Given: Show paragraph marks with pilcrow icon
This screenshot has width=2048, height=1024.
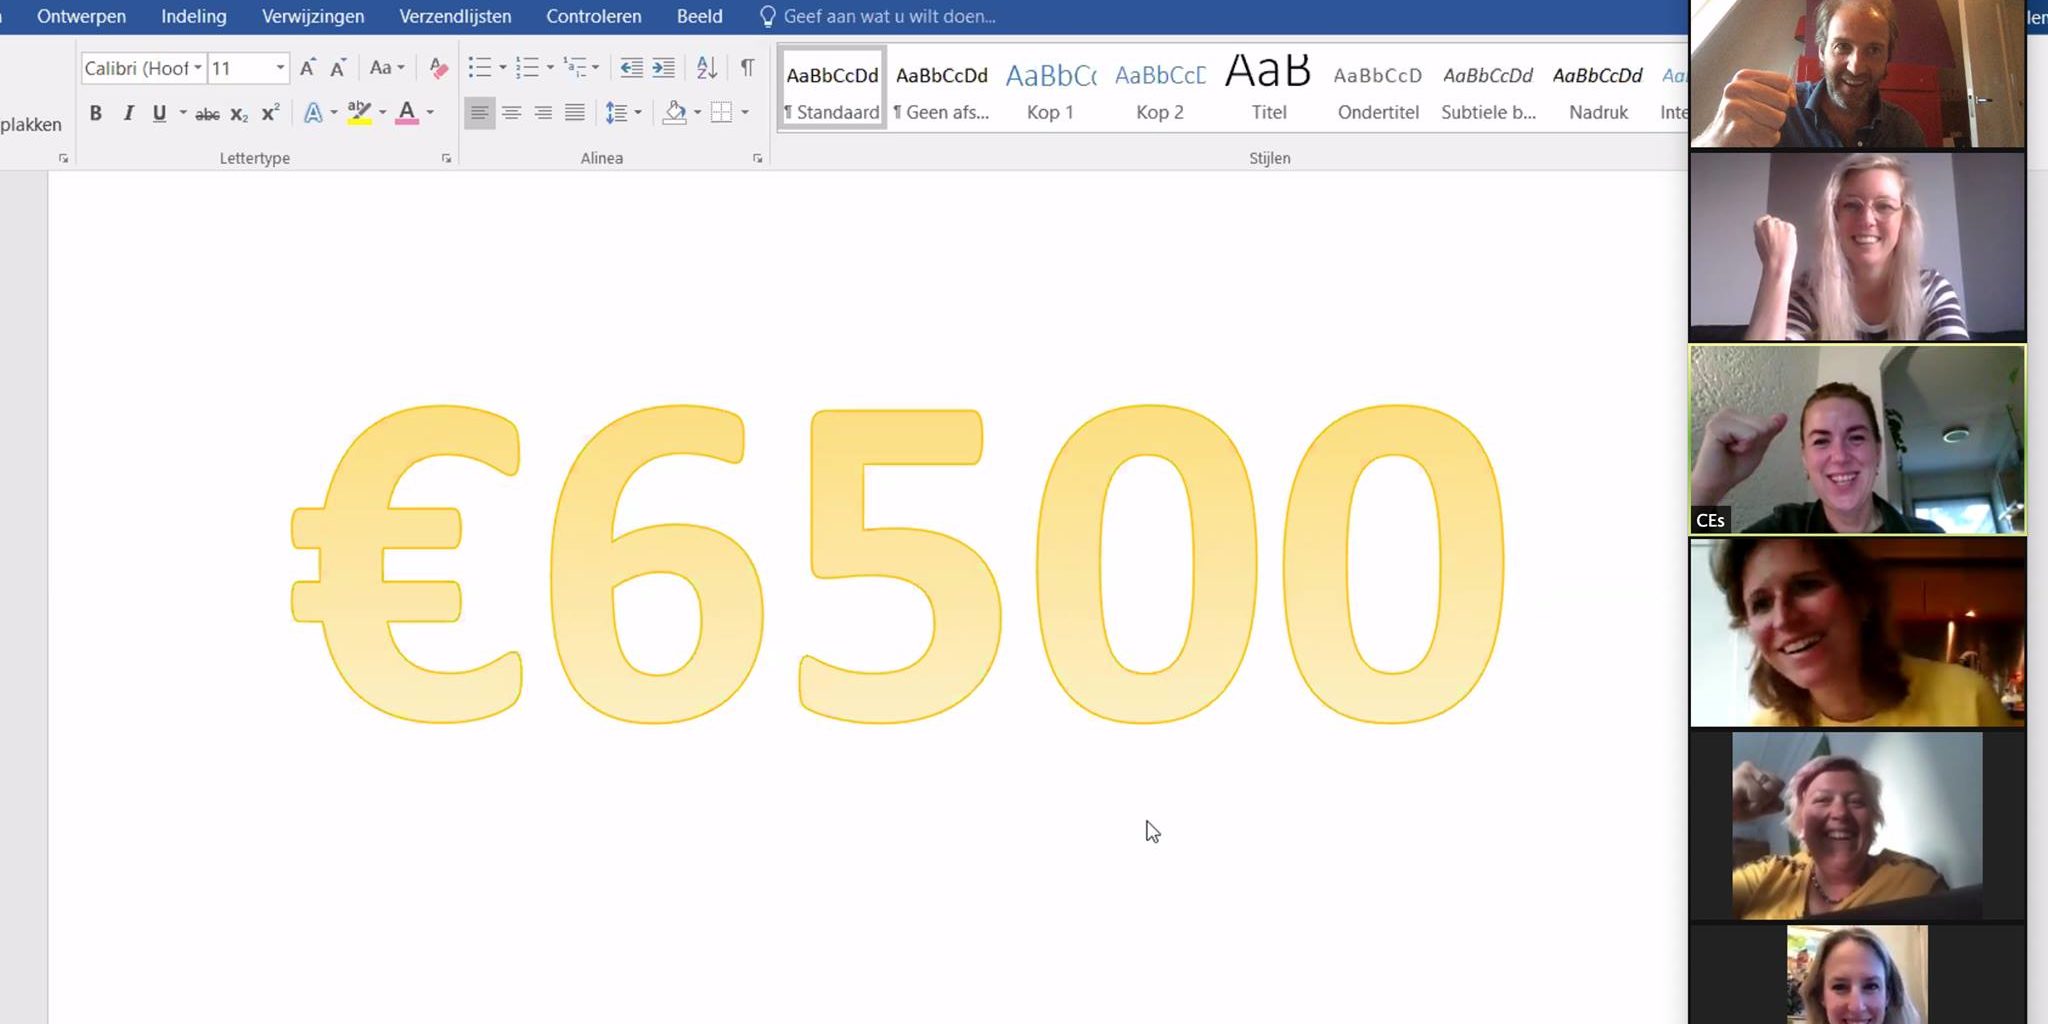Looking at the screenshot, I should click(x=747, y=68).
